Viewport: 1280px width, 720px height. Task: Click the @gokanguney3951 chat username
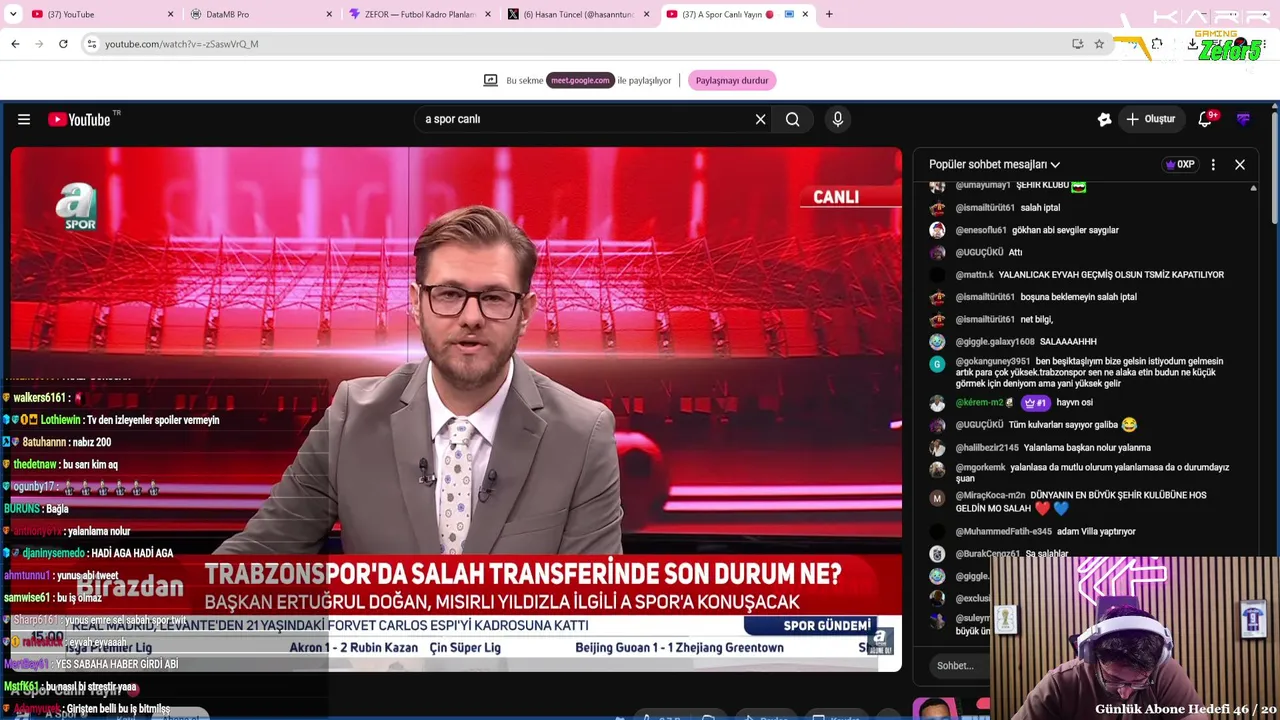tap(993, 361)
